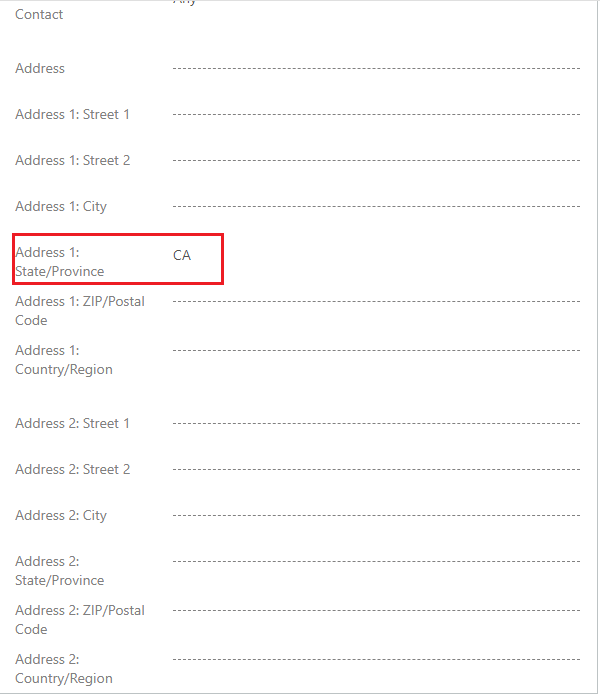
Task: Click the Address 1: Street 1 field
Action: [376, 114]
